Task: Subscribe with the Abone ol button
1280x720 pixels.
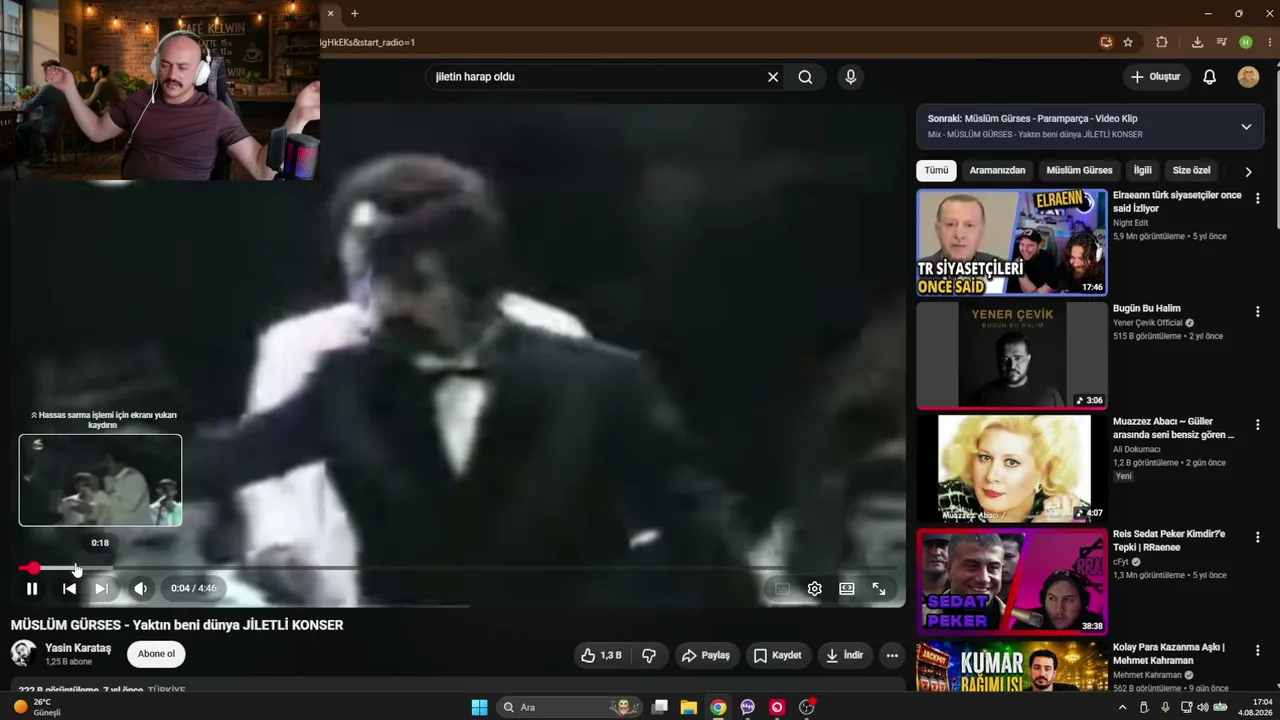Action: pyautogui.click(x=156, y=654)
